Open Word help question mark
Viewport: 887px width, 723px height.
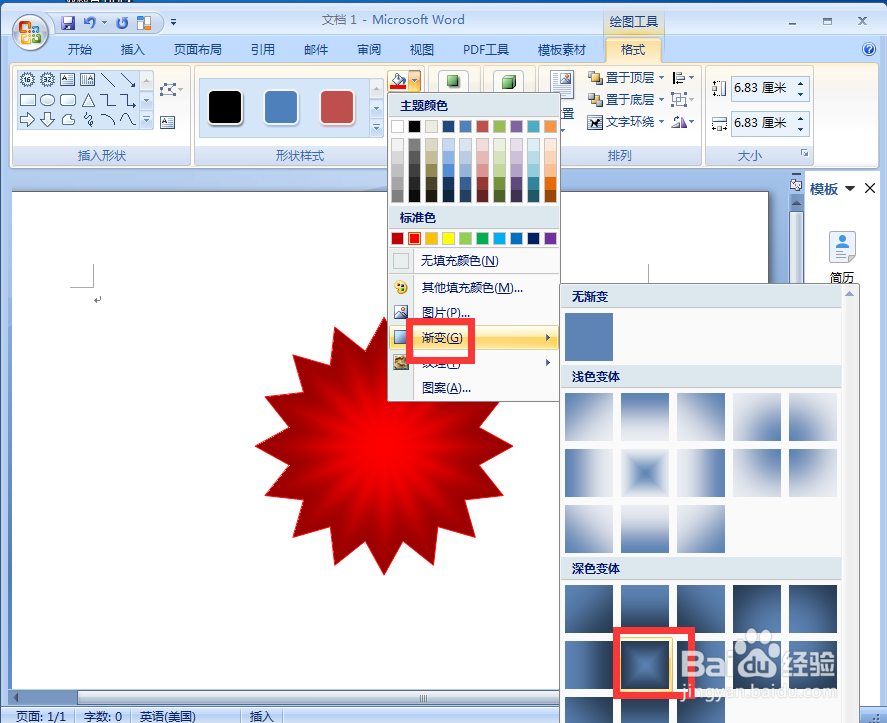pyautogui.click(x=869, y=49)
